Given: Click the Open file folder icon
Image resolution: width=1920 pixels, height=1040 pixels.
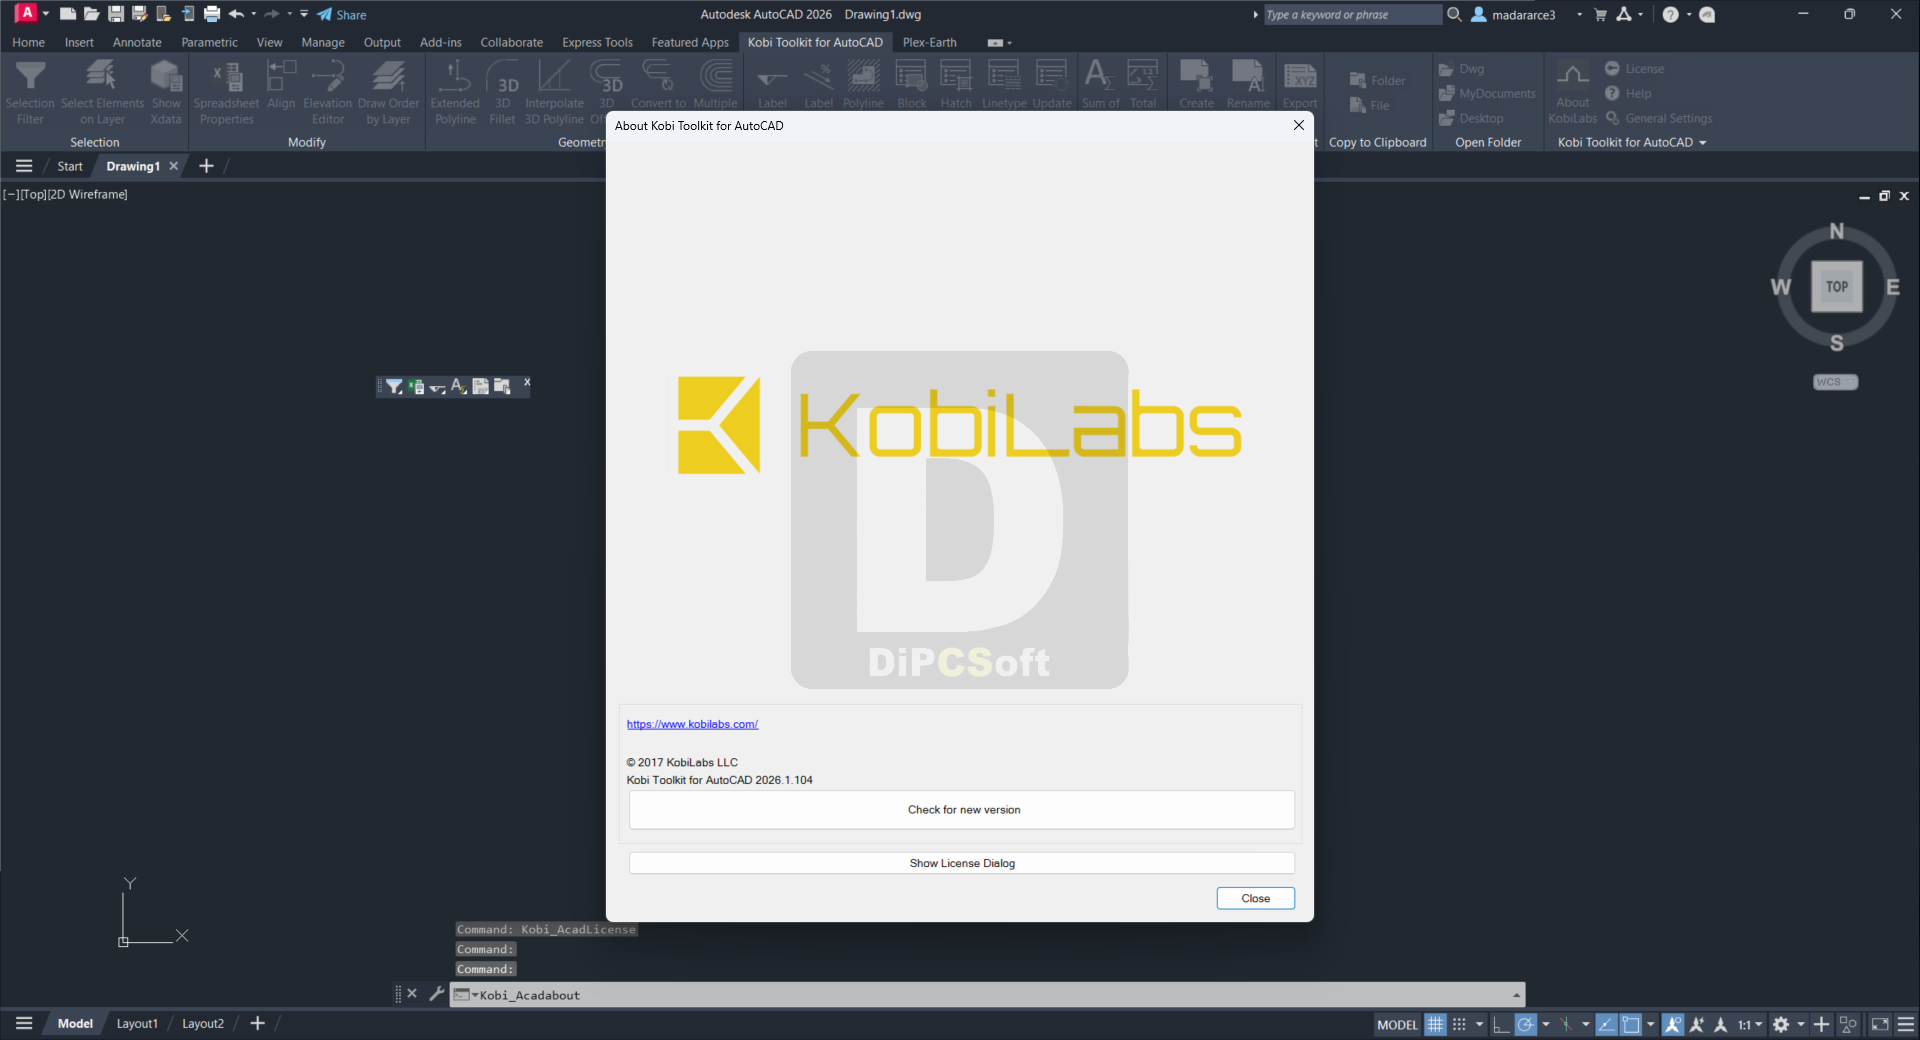Looking at the screenshot, I should pos(91,14).
